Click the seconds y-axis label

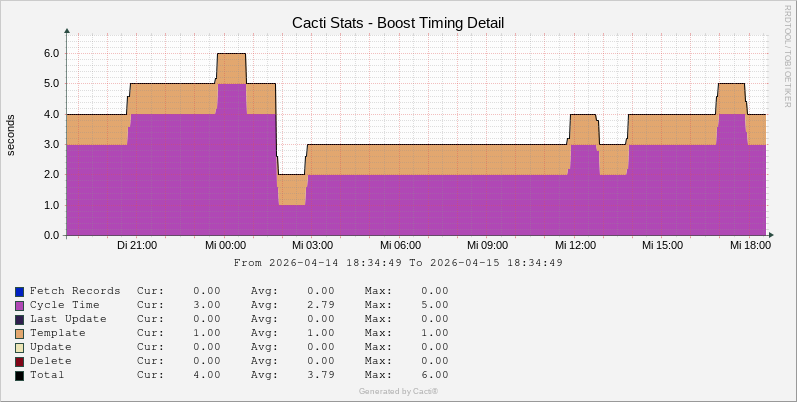click(11, 135)
